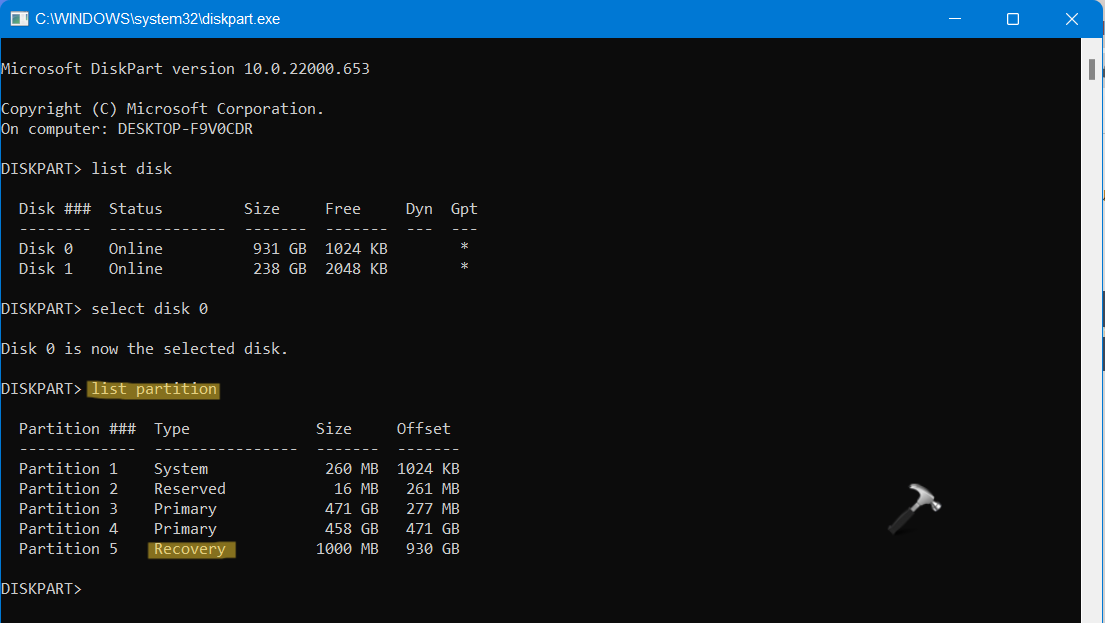Click the 16 MB partition size
Image resolution: width=1105 pixels, height=623 pixels.
click(356, 489)
